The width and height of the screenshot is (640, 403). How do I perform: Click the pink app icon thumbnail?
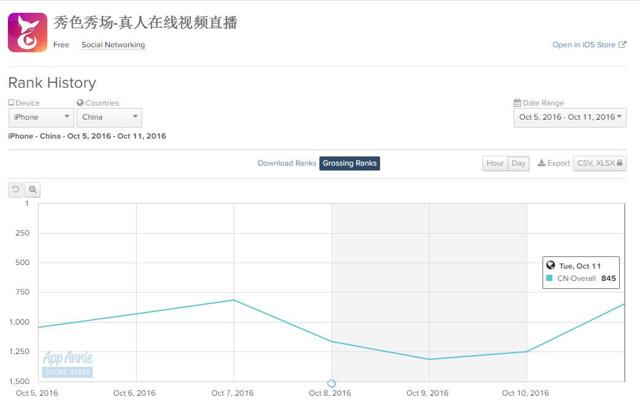tap(28, 33)
